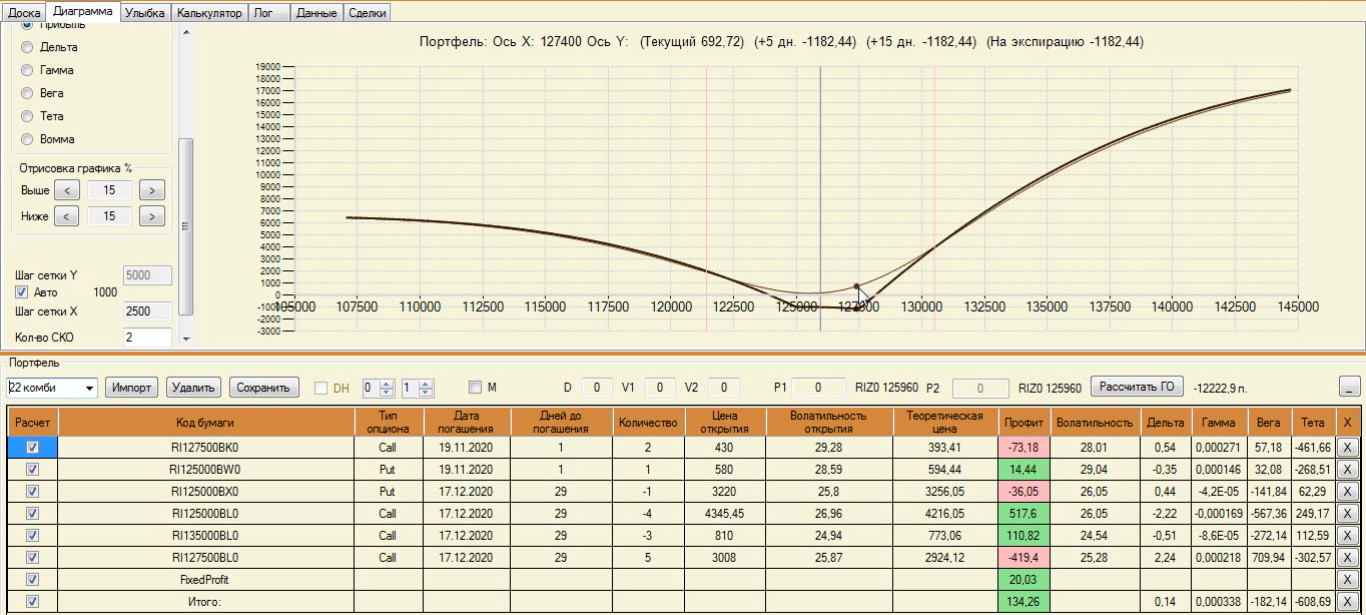This screenshot has width=1366, height=615.
Task: Select the Гамма radio button
Action: [x=27, y=70]
